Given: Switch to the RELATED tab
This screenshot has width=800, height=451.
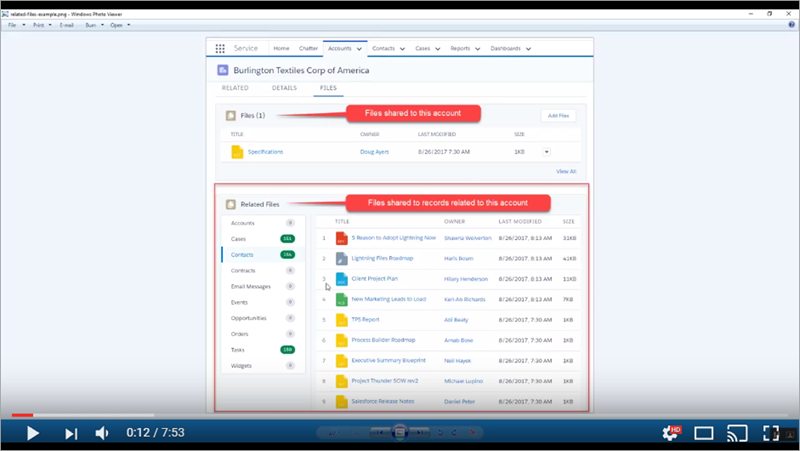Looking at the screenshot, I should pos(235,88).
